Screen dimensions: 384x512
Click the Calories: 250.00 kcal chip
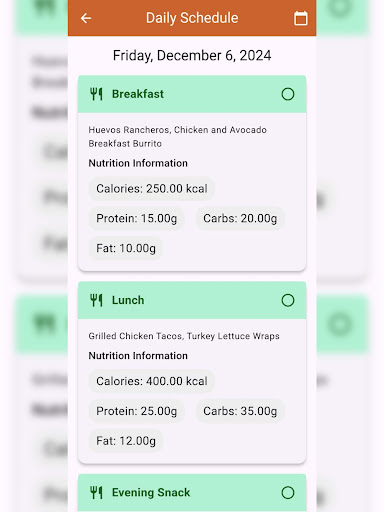tap(152, 189)
